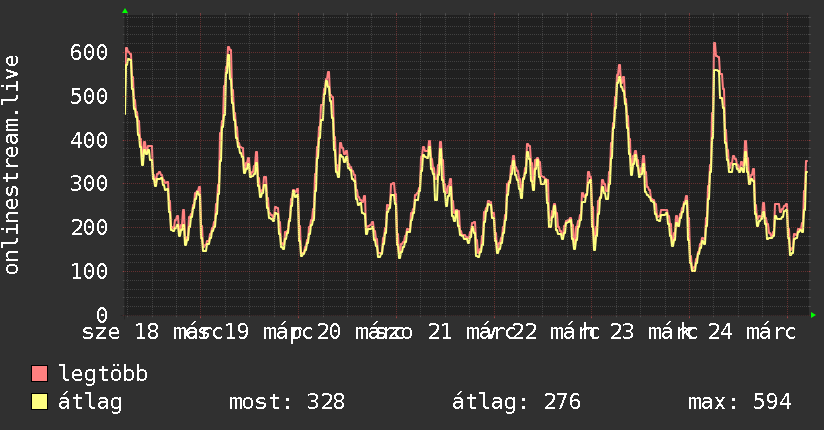
Task: Click the 23 x-axis date label
Action: click(622, 332)
